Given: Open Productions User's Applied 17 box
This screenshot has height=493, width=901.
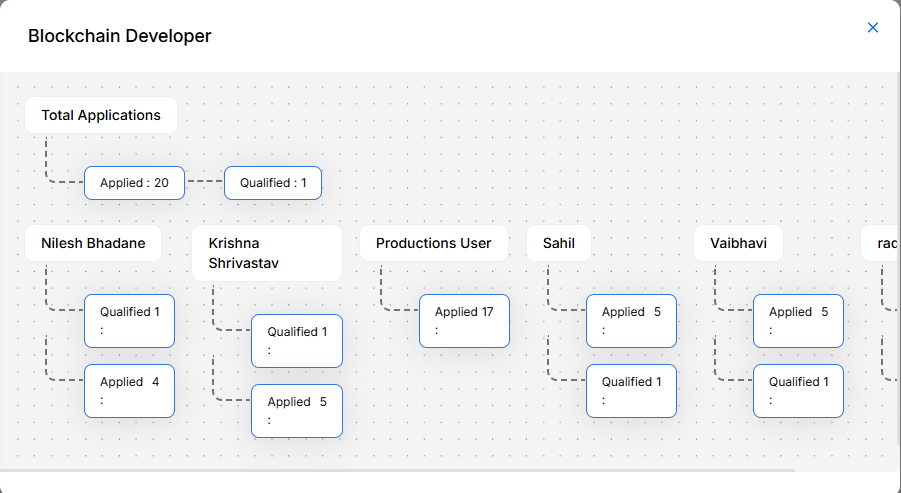Looking at the screenshot, I should pos(464,321).
